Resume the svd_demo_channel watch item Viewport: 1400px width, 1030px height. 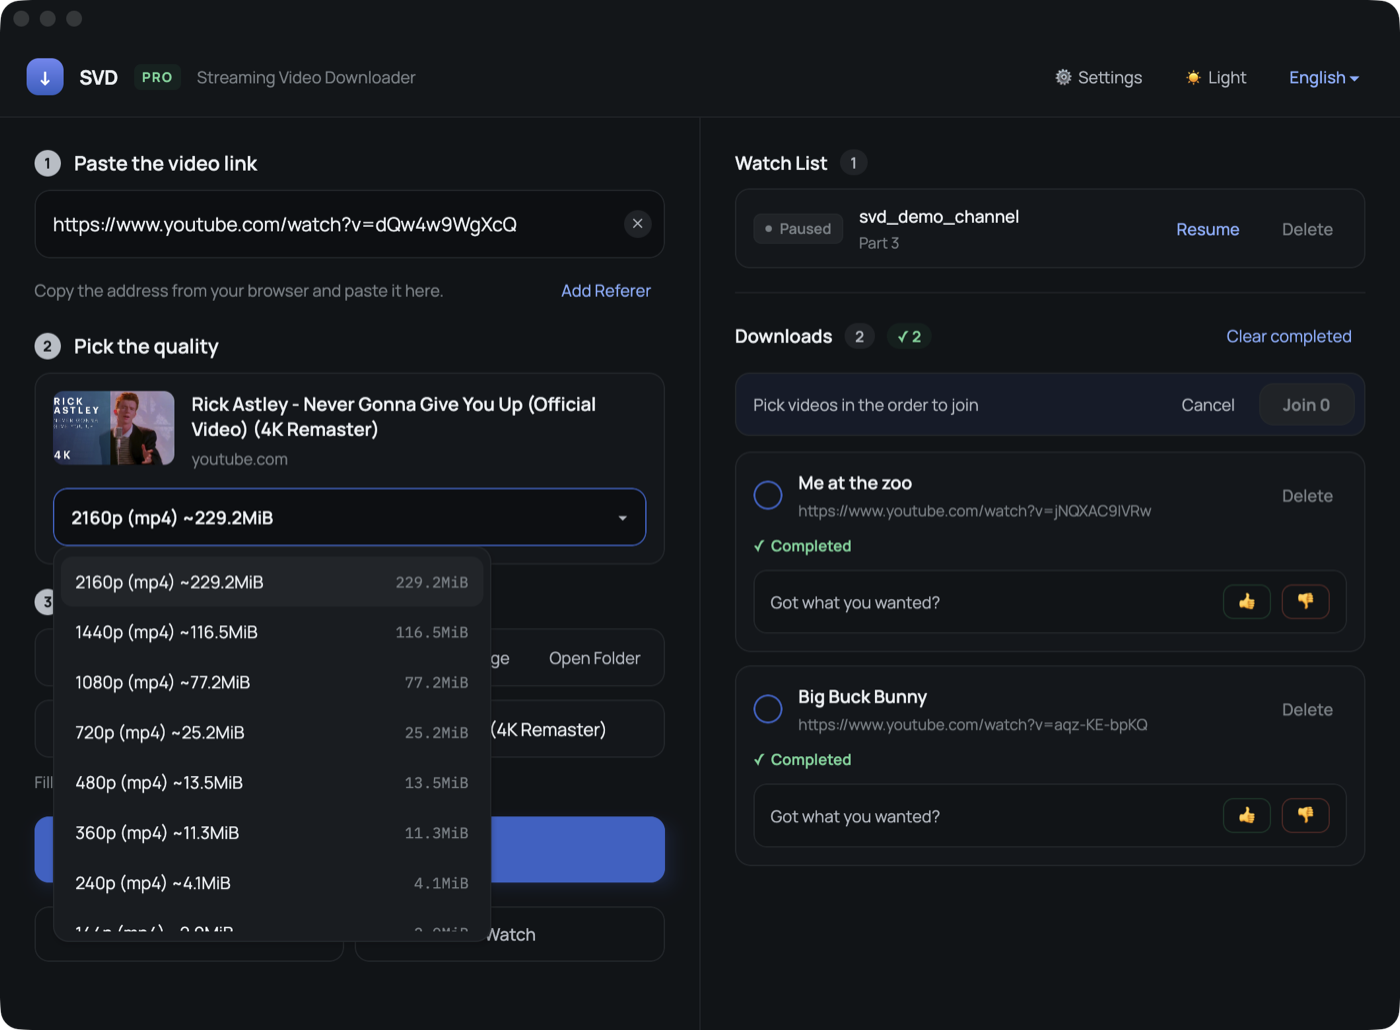tap(1207, 229)
